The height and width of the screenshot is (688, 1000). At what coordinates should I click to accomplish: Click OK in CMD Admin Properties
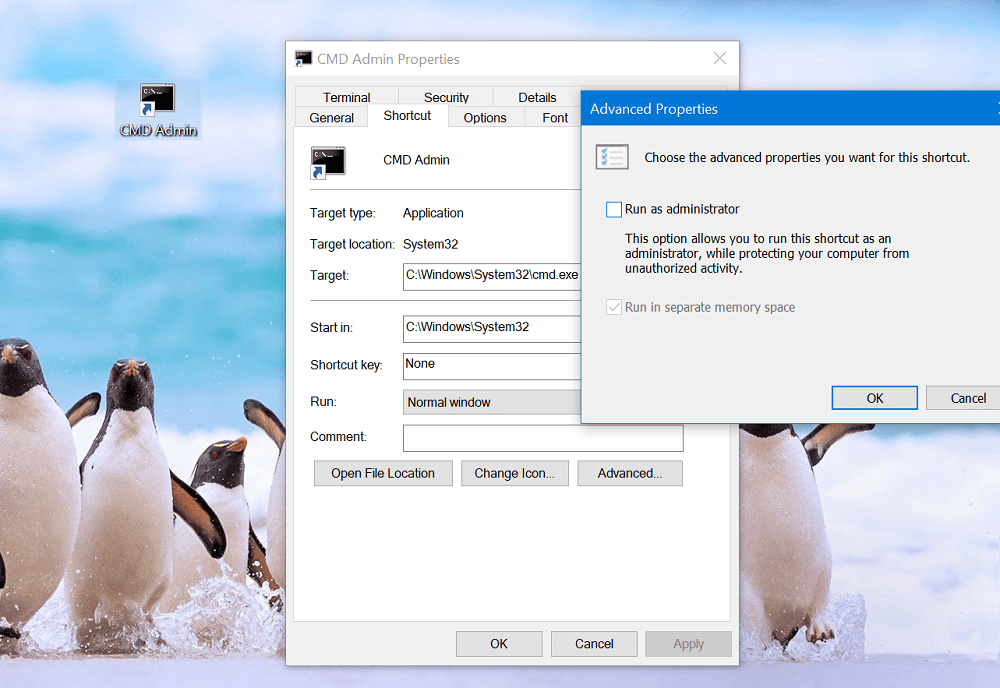[499, 643]
